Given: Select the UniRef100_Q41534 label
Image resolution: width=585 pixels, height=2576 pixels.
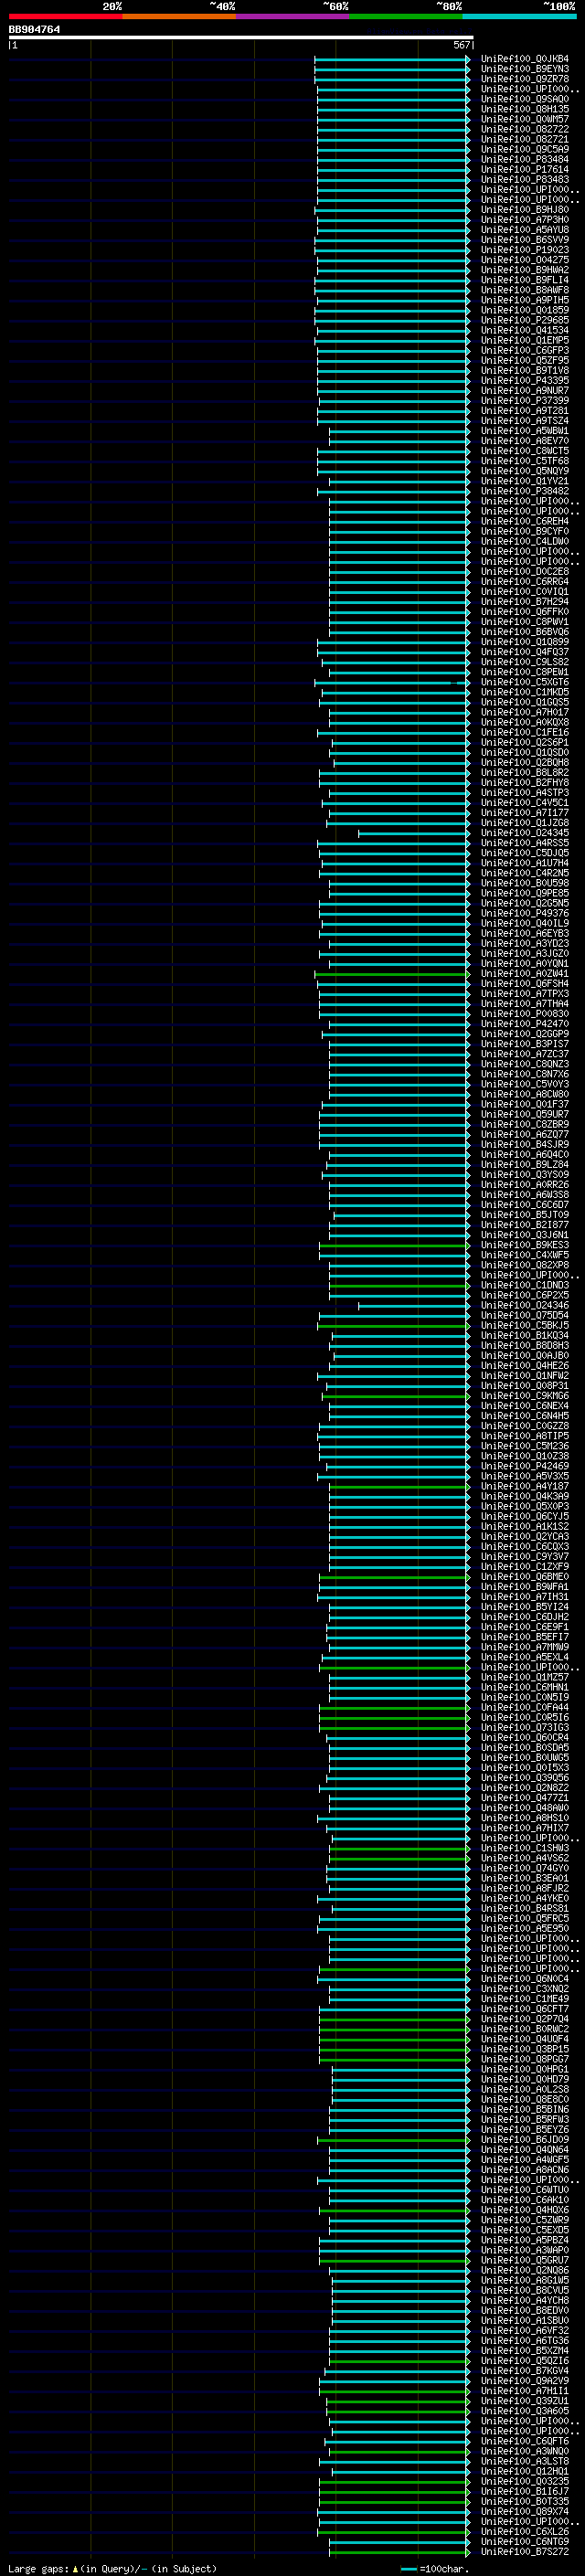Looking at the screenshot, I should 525,330.
